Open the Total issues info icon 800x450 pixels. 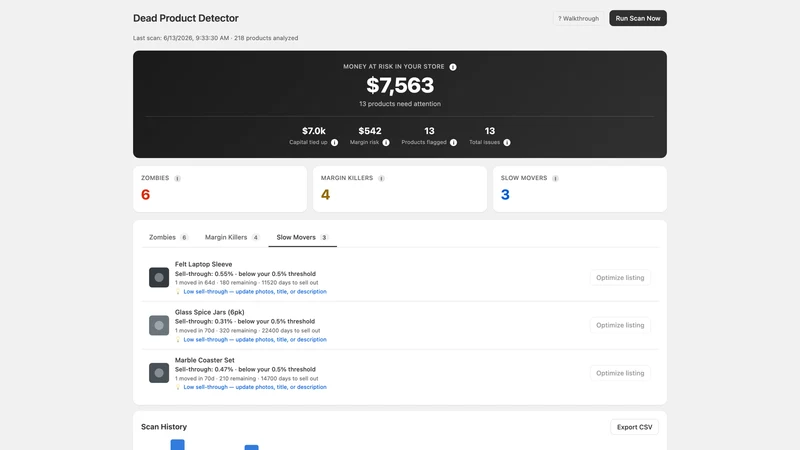pyautogui.click(x=507, y=143)
